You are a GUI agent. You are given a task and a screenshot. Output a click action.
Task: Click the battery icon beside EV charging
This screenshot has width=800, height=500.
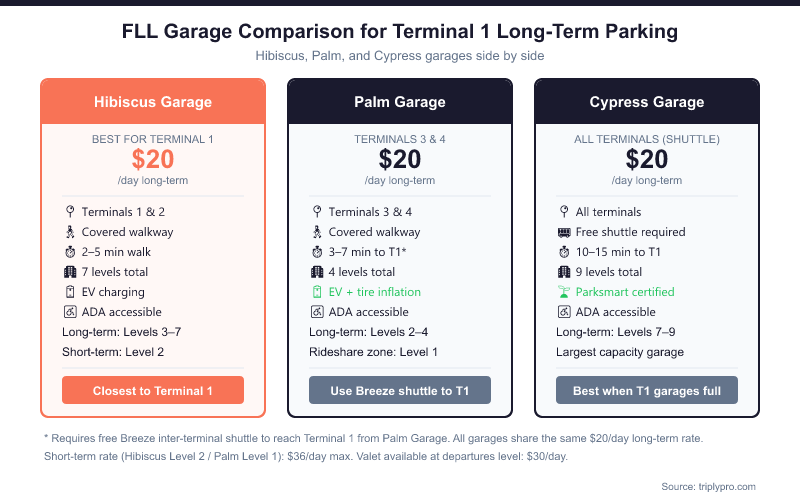(70, 292)
